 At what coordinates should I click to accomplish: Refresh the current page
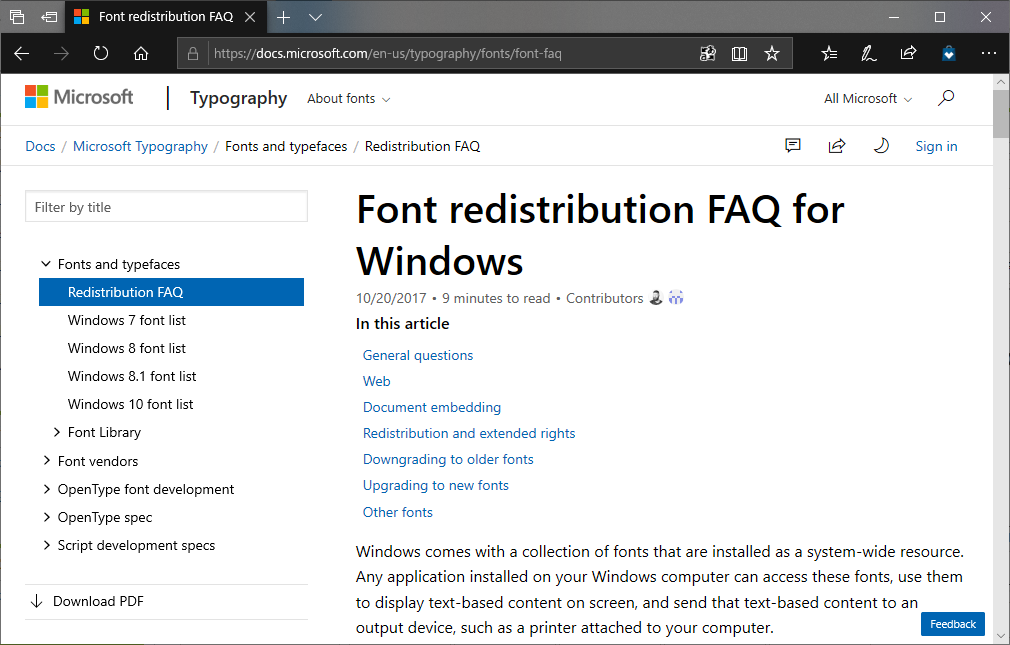pos(101,54)
